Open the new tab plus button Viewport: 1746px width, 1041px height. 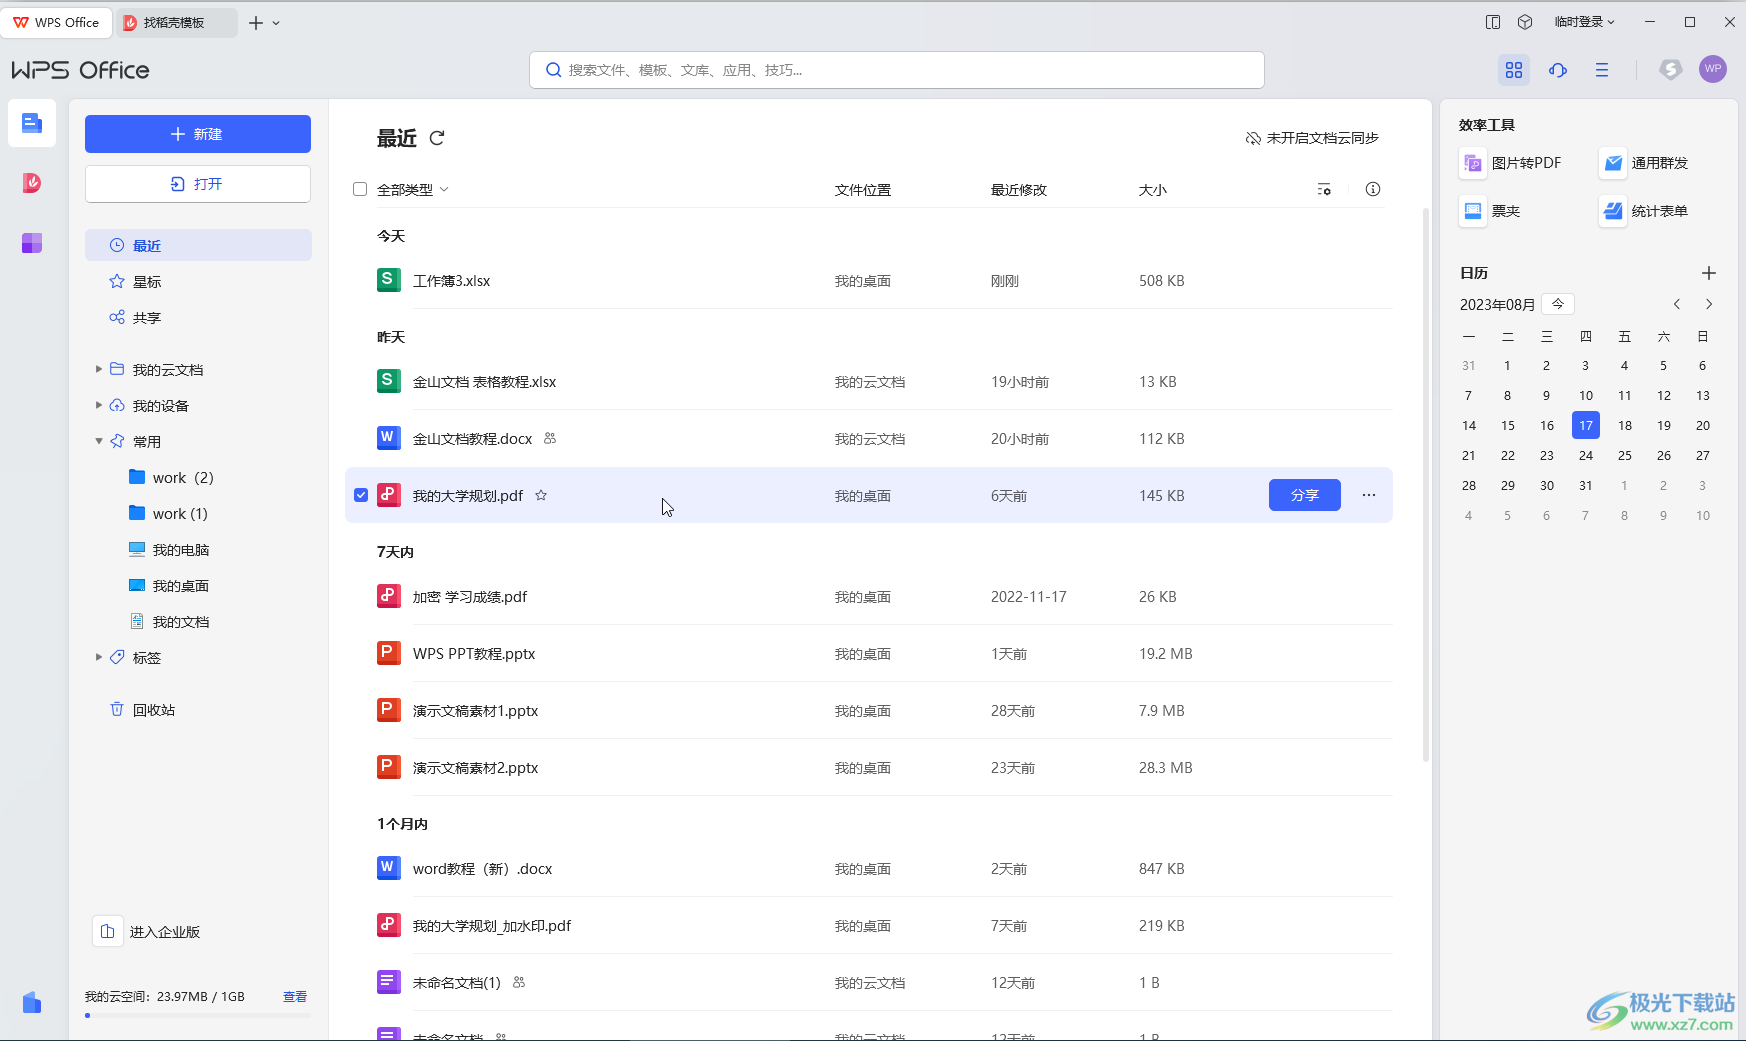pyautogui.click(x=256, y=22)
